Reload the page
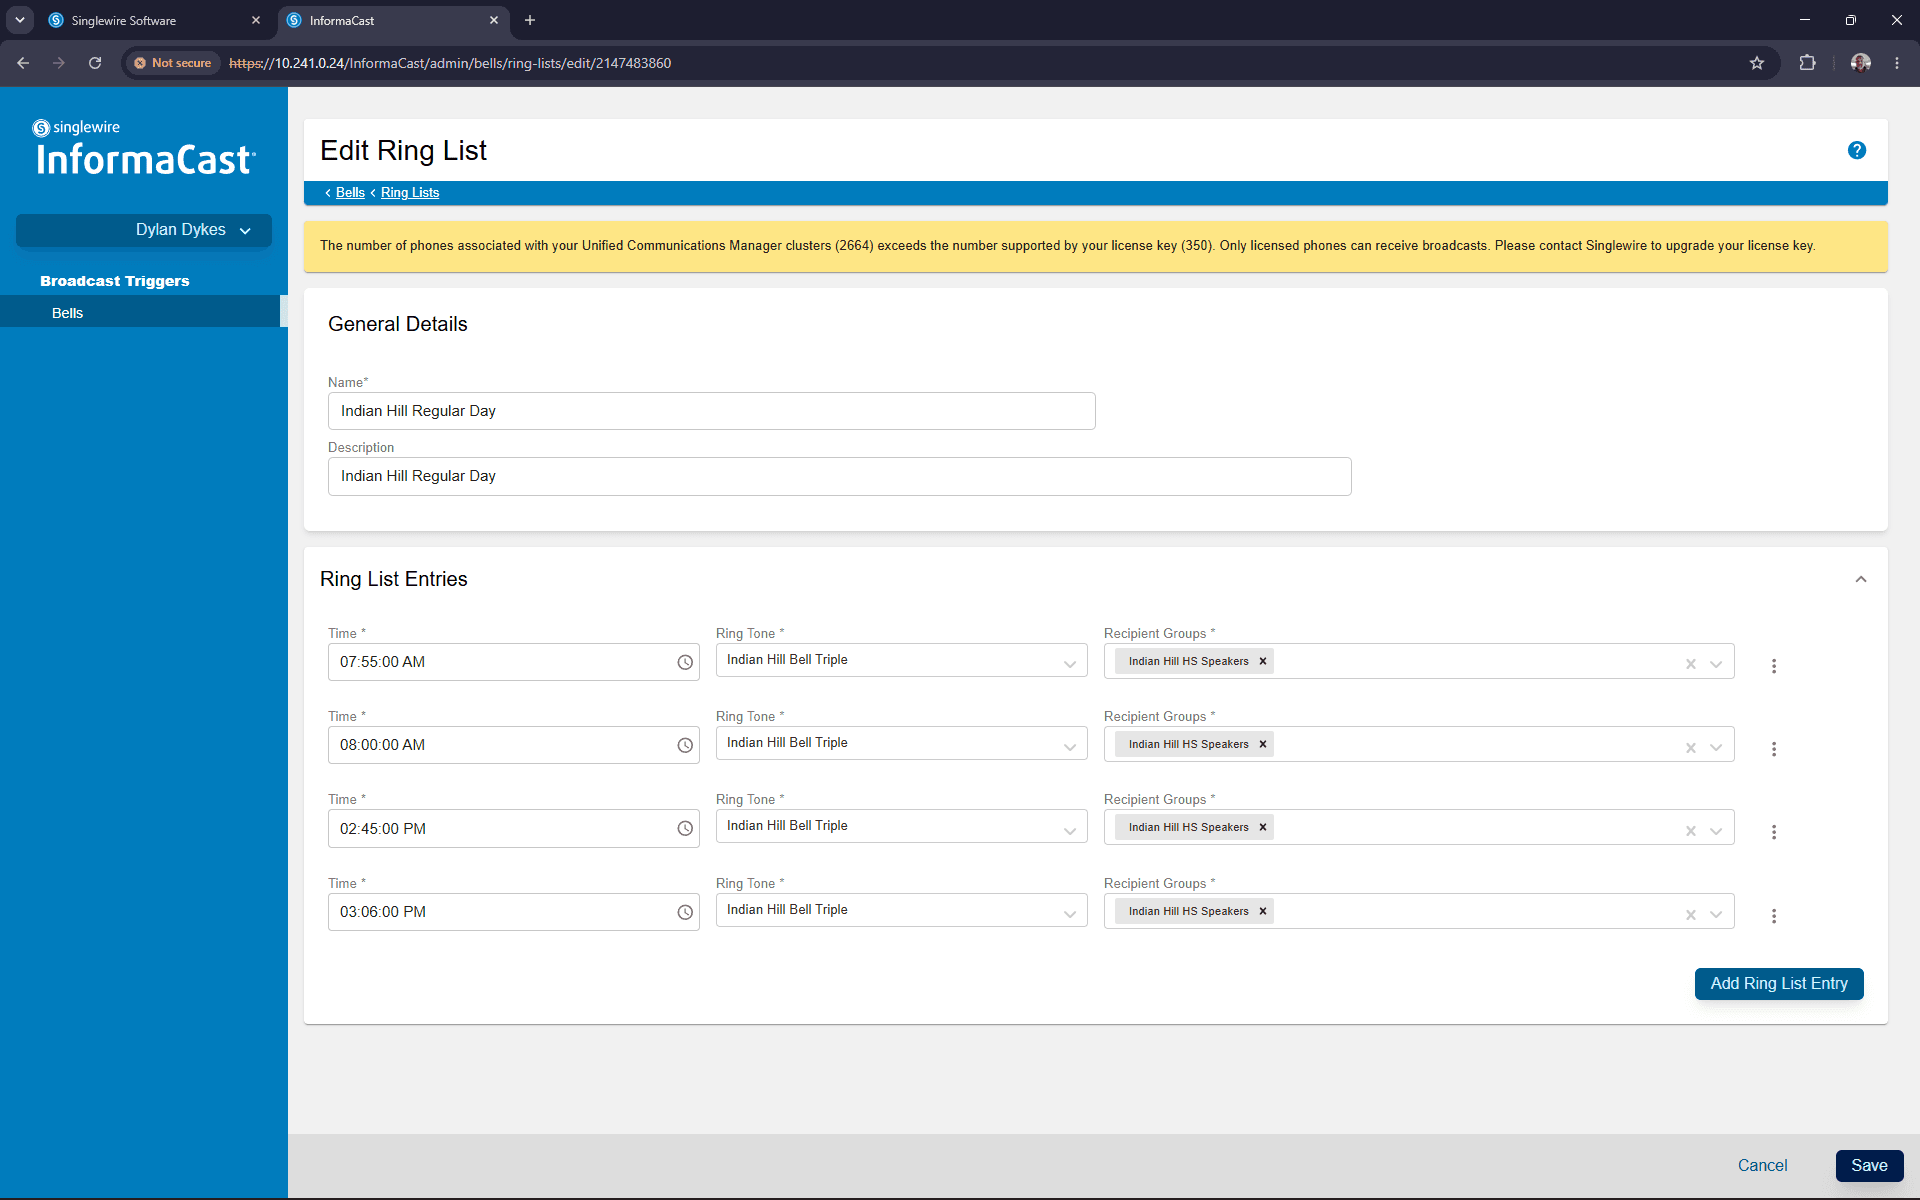Image resolution: width=1920 pixels, height=1200 pixels. 95,63
